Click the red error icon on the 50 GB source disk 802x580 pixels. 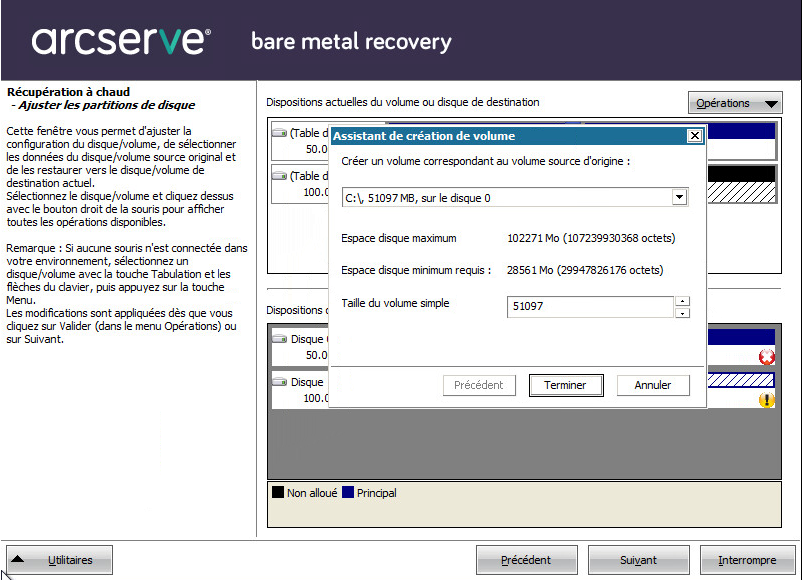tap(767, 357)
